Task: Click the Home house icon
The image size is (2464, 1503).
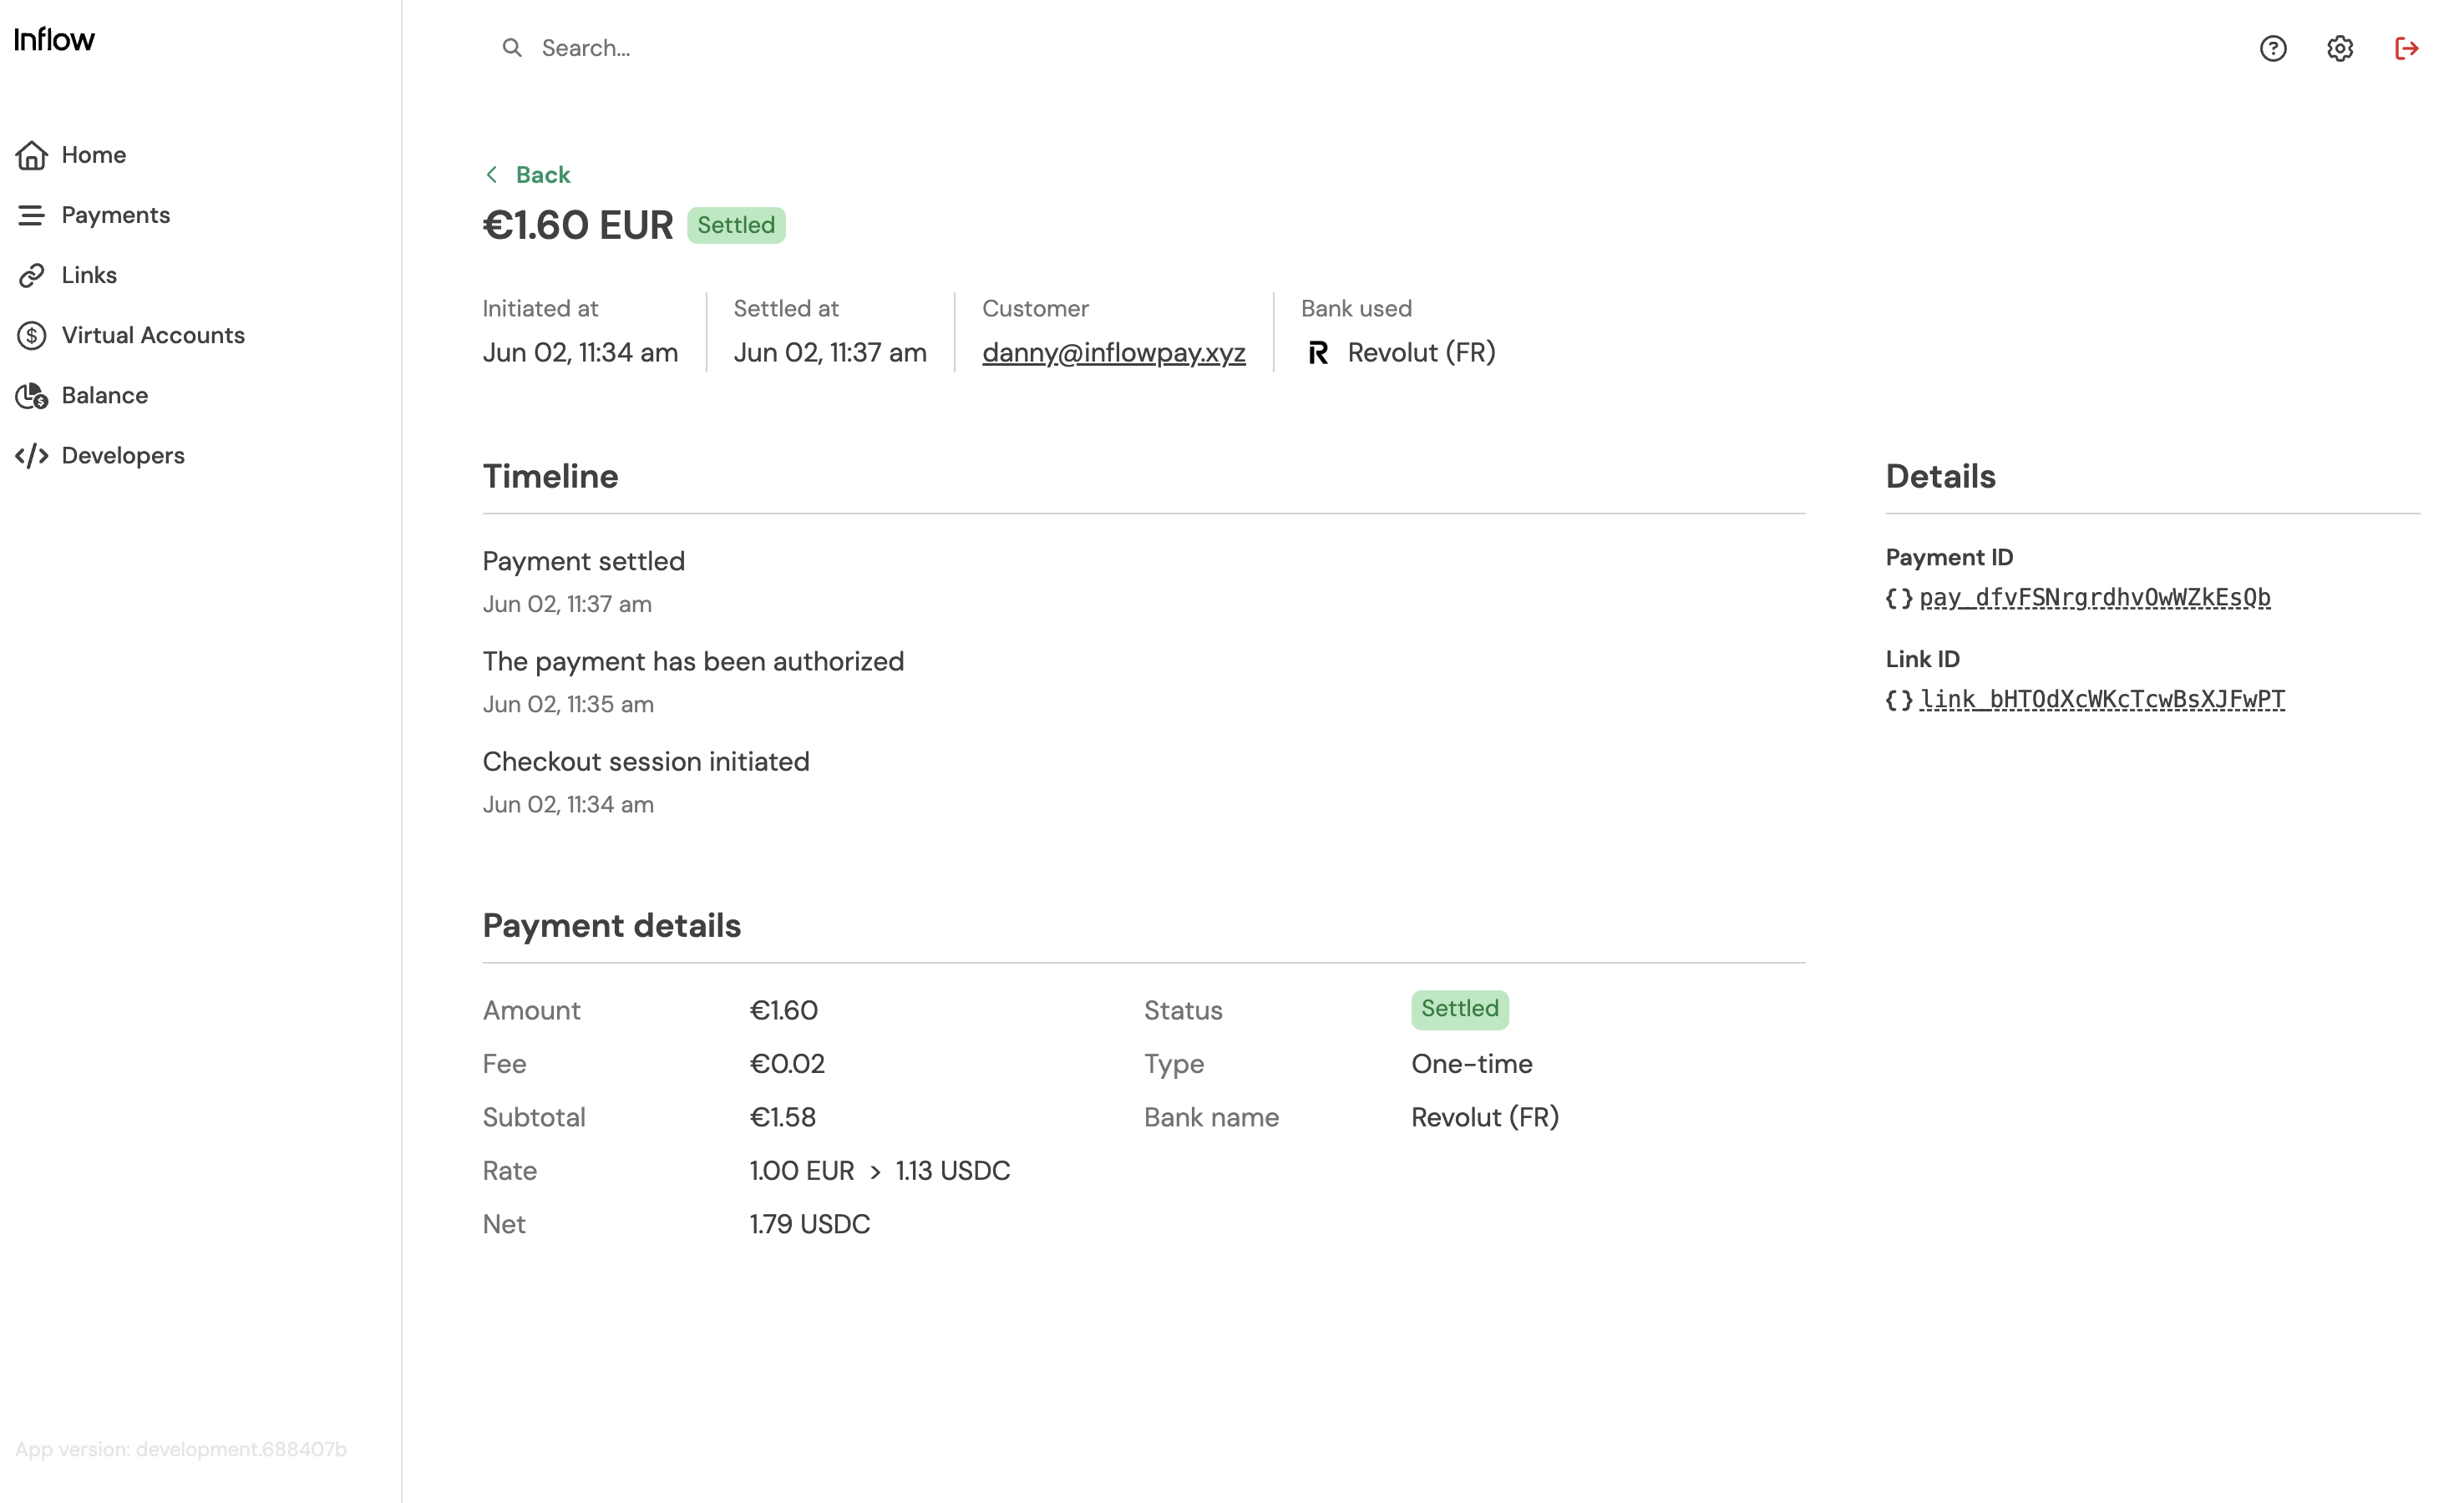Action: (31, 155)
